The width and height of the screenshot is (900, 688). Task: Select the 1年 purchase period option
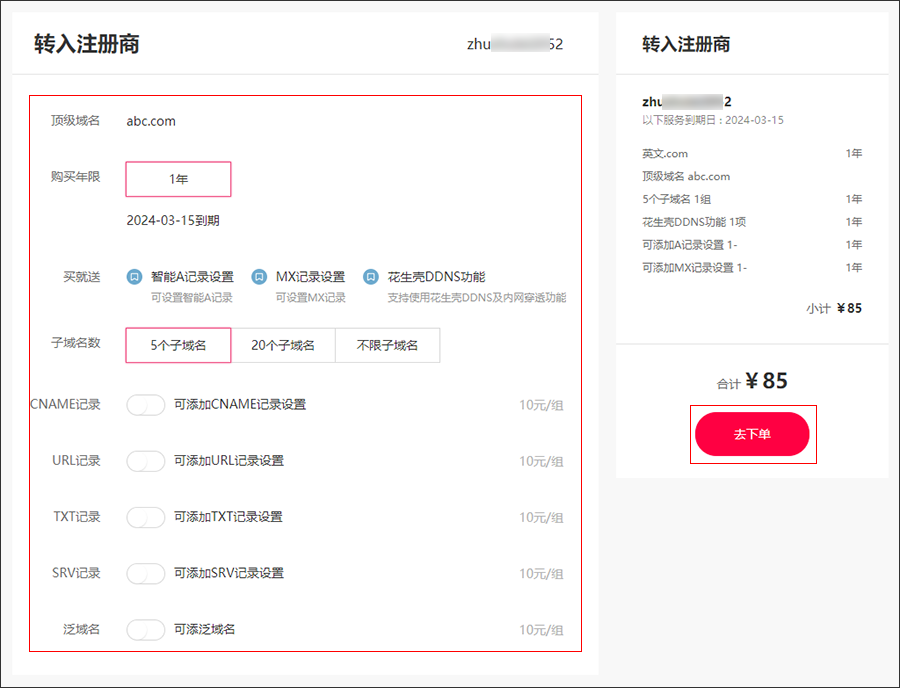pyautogui.click(x=179, y=179)
